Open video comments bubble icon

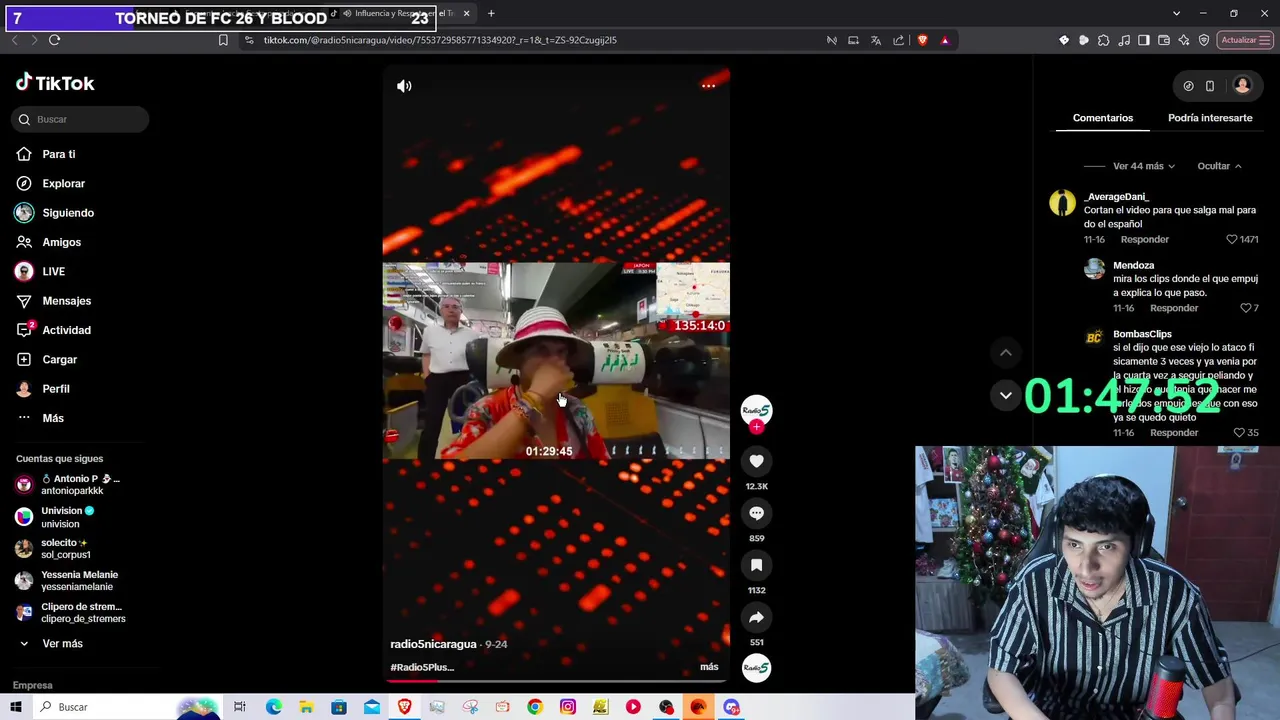coord(756,513)
